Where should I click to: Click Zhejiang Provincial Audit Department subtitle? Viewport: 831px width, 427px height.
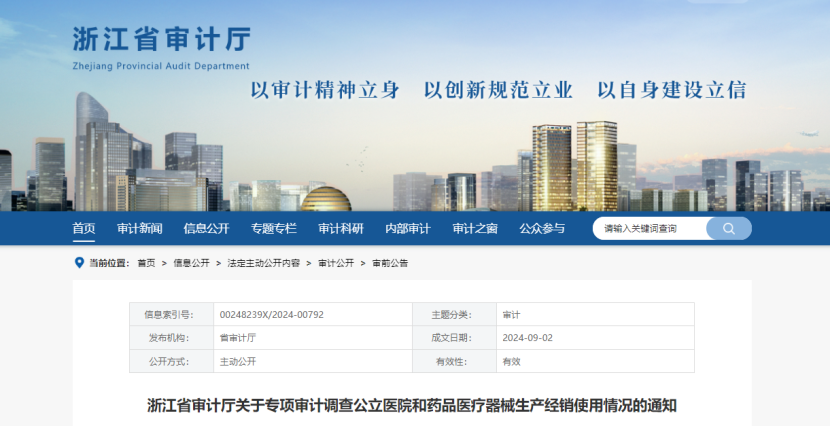click(x=161, y=66)
